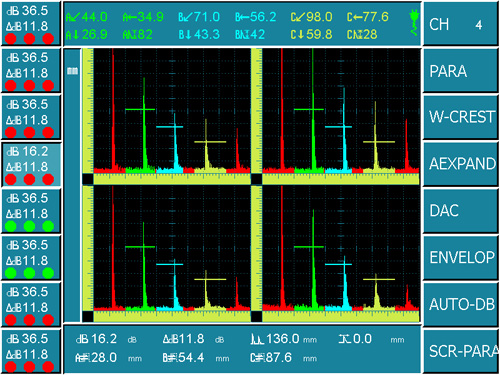Click gate B start icon at 54.4 mm
This screenshot has width=500, height=375.
coord(169,358)
